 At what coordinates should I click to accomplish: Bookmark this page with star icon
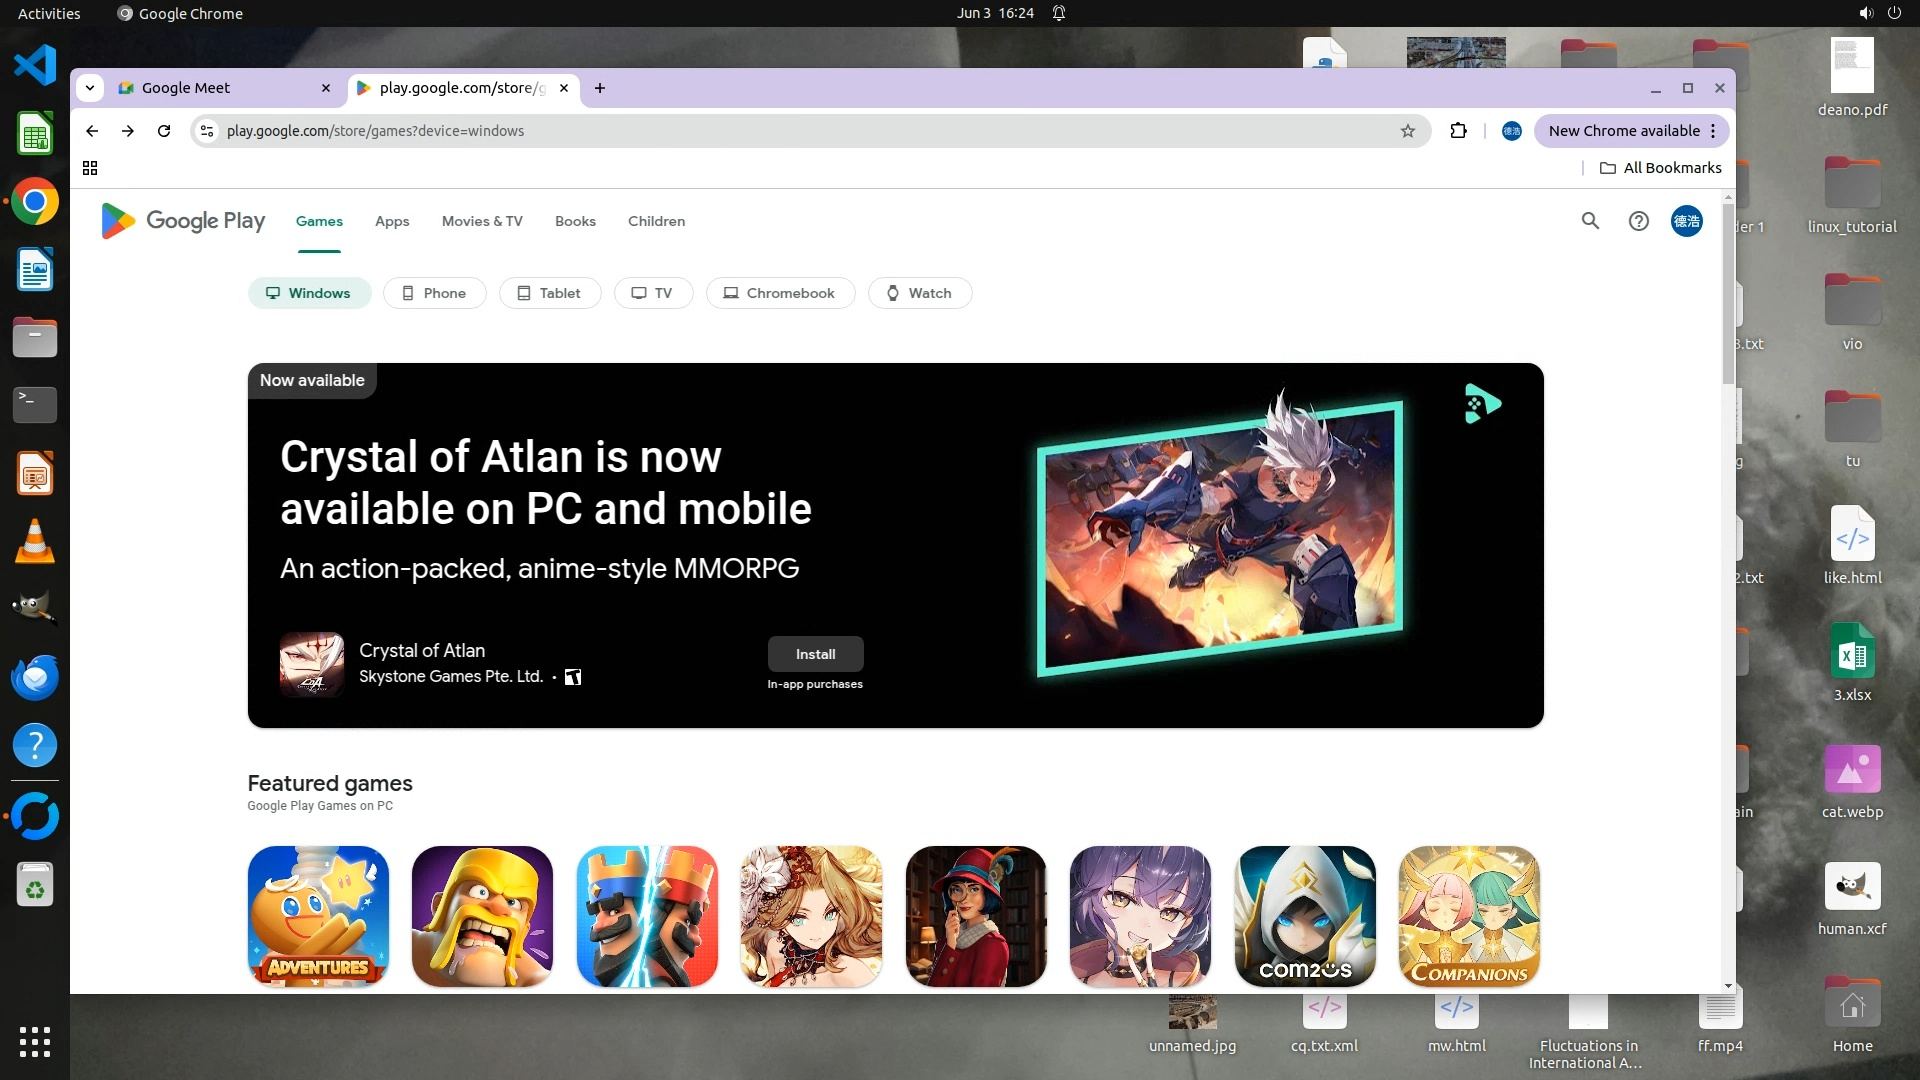click(1408, 131)
